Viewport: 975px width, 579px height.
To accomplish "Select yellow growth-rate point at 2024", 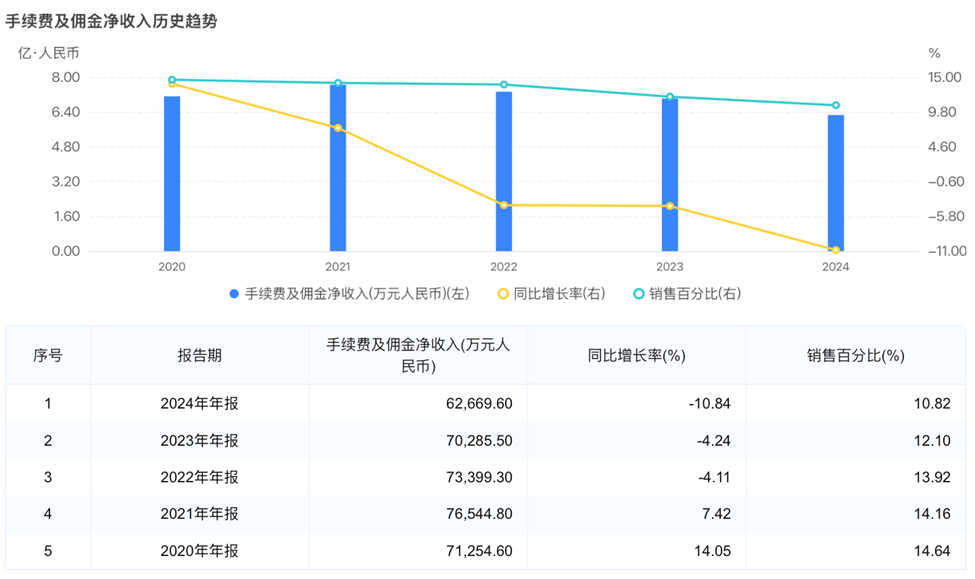I will [835, 249].
